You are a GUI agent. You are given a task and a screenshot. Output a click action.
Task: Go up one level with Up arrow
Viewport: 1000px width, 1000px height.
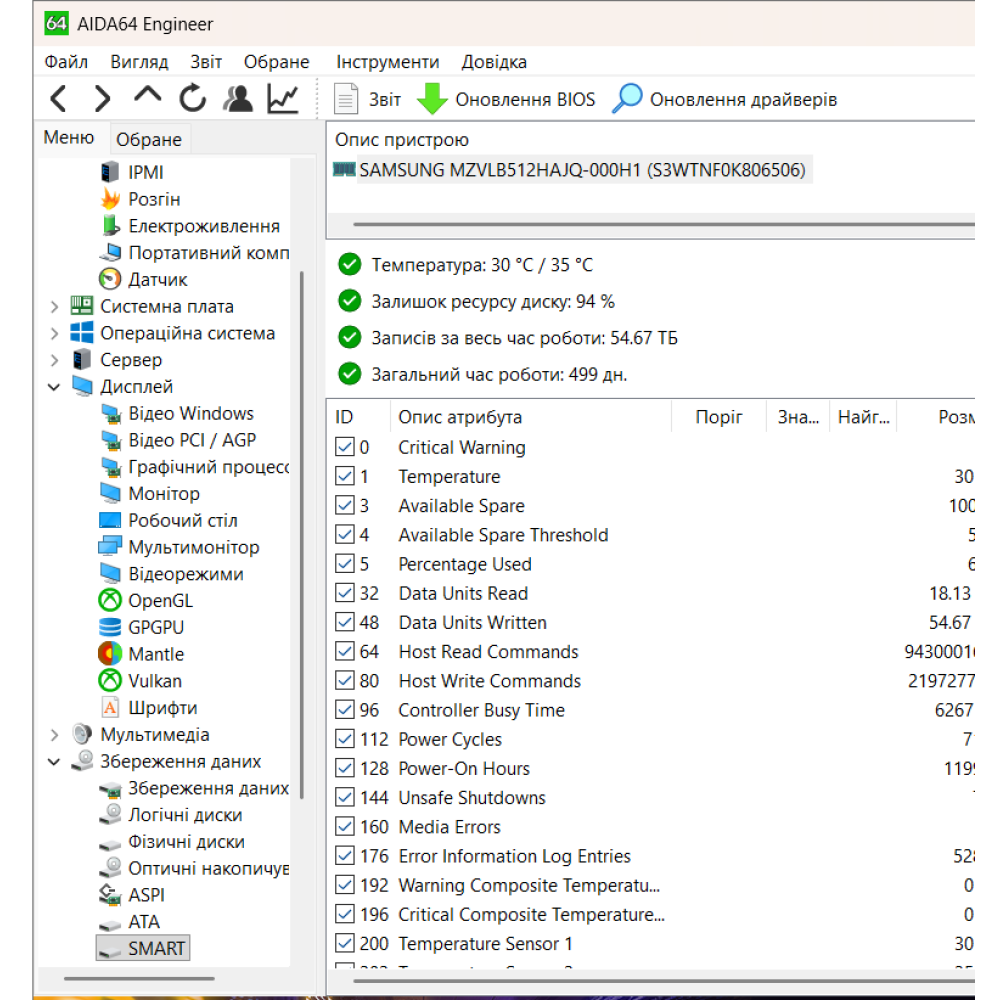tap(148, 96)
